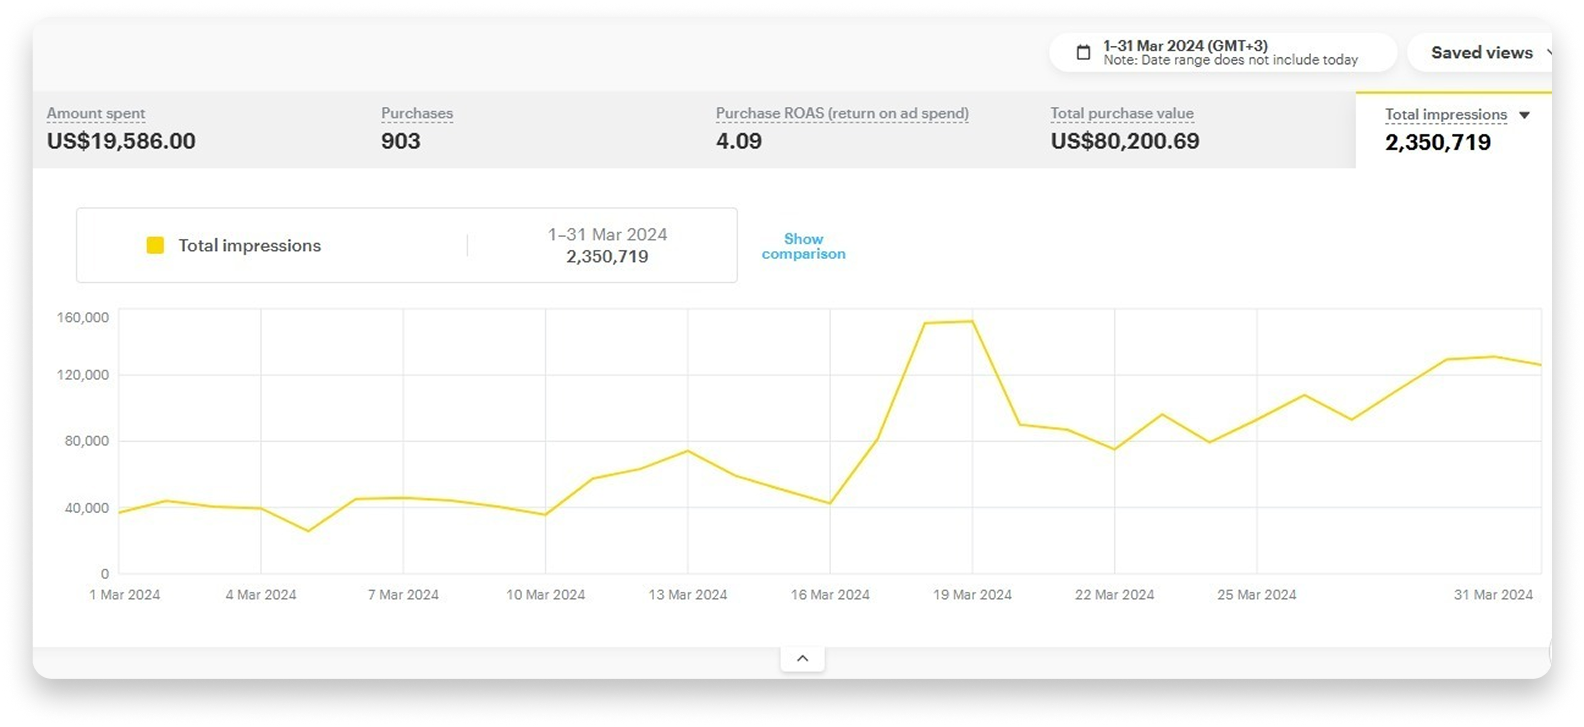Click the 22 Mar 2024 x-axis label
1584x727 pixels.
(1115, 595)
